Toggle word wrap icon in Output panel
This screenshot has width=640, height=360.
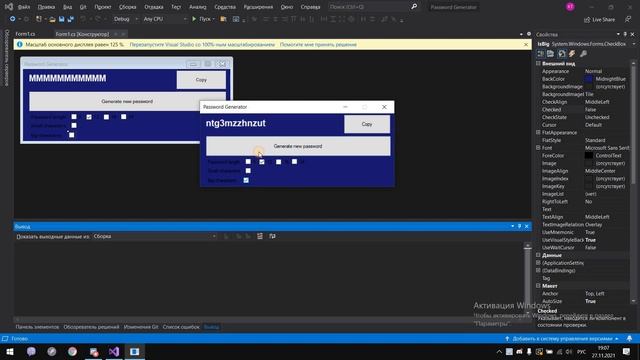click(272, 236)
